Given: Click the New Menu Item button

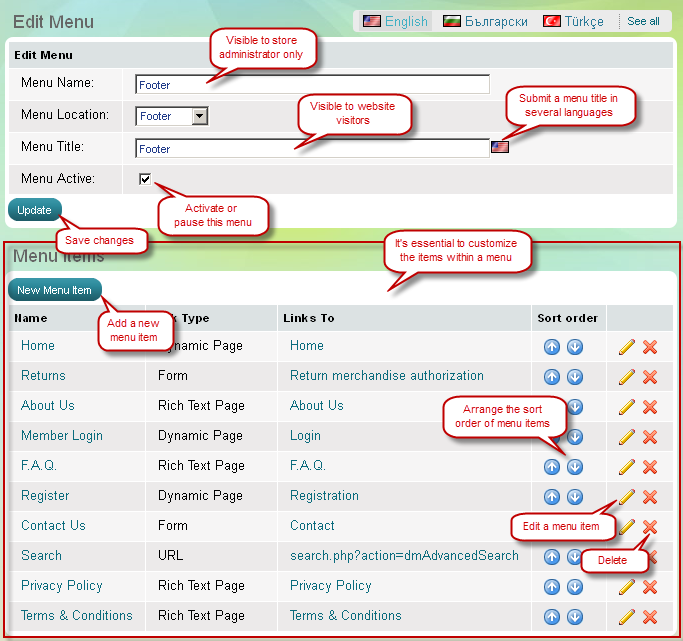Looking at the screenshot, I should click(54, 290).
